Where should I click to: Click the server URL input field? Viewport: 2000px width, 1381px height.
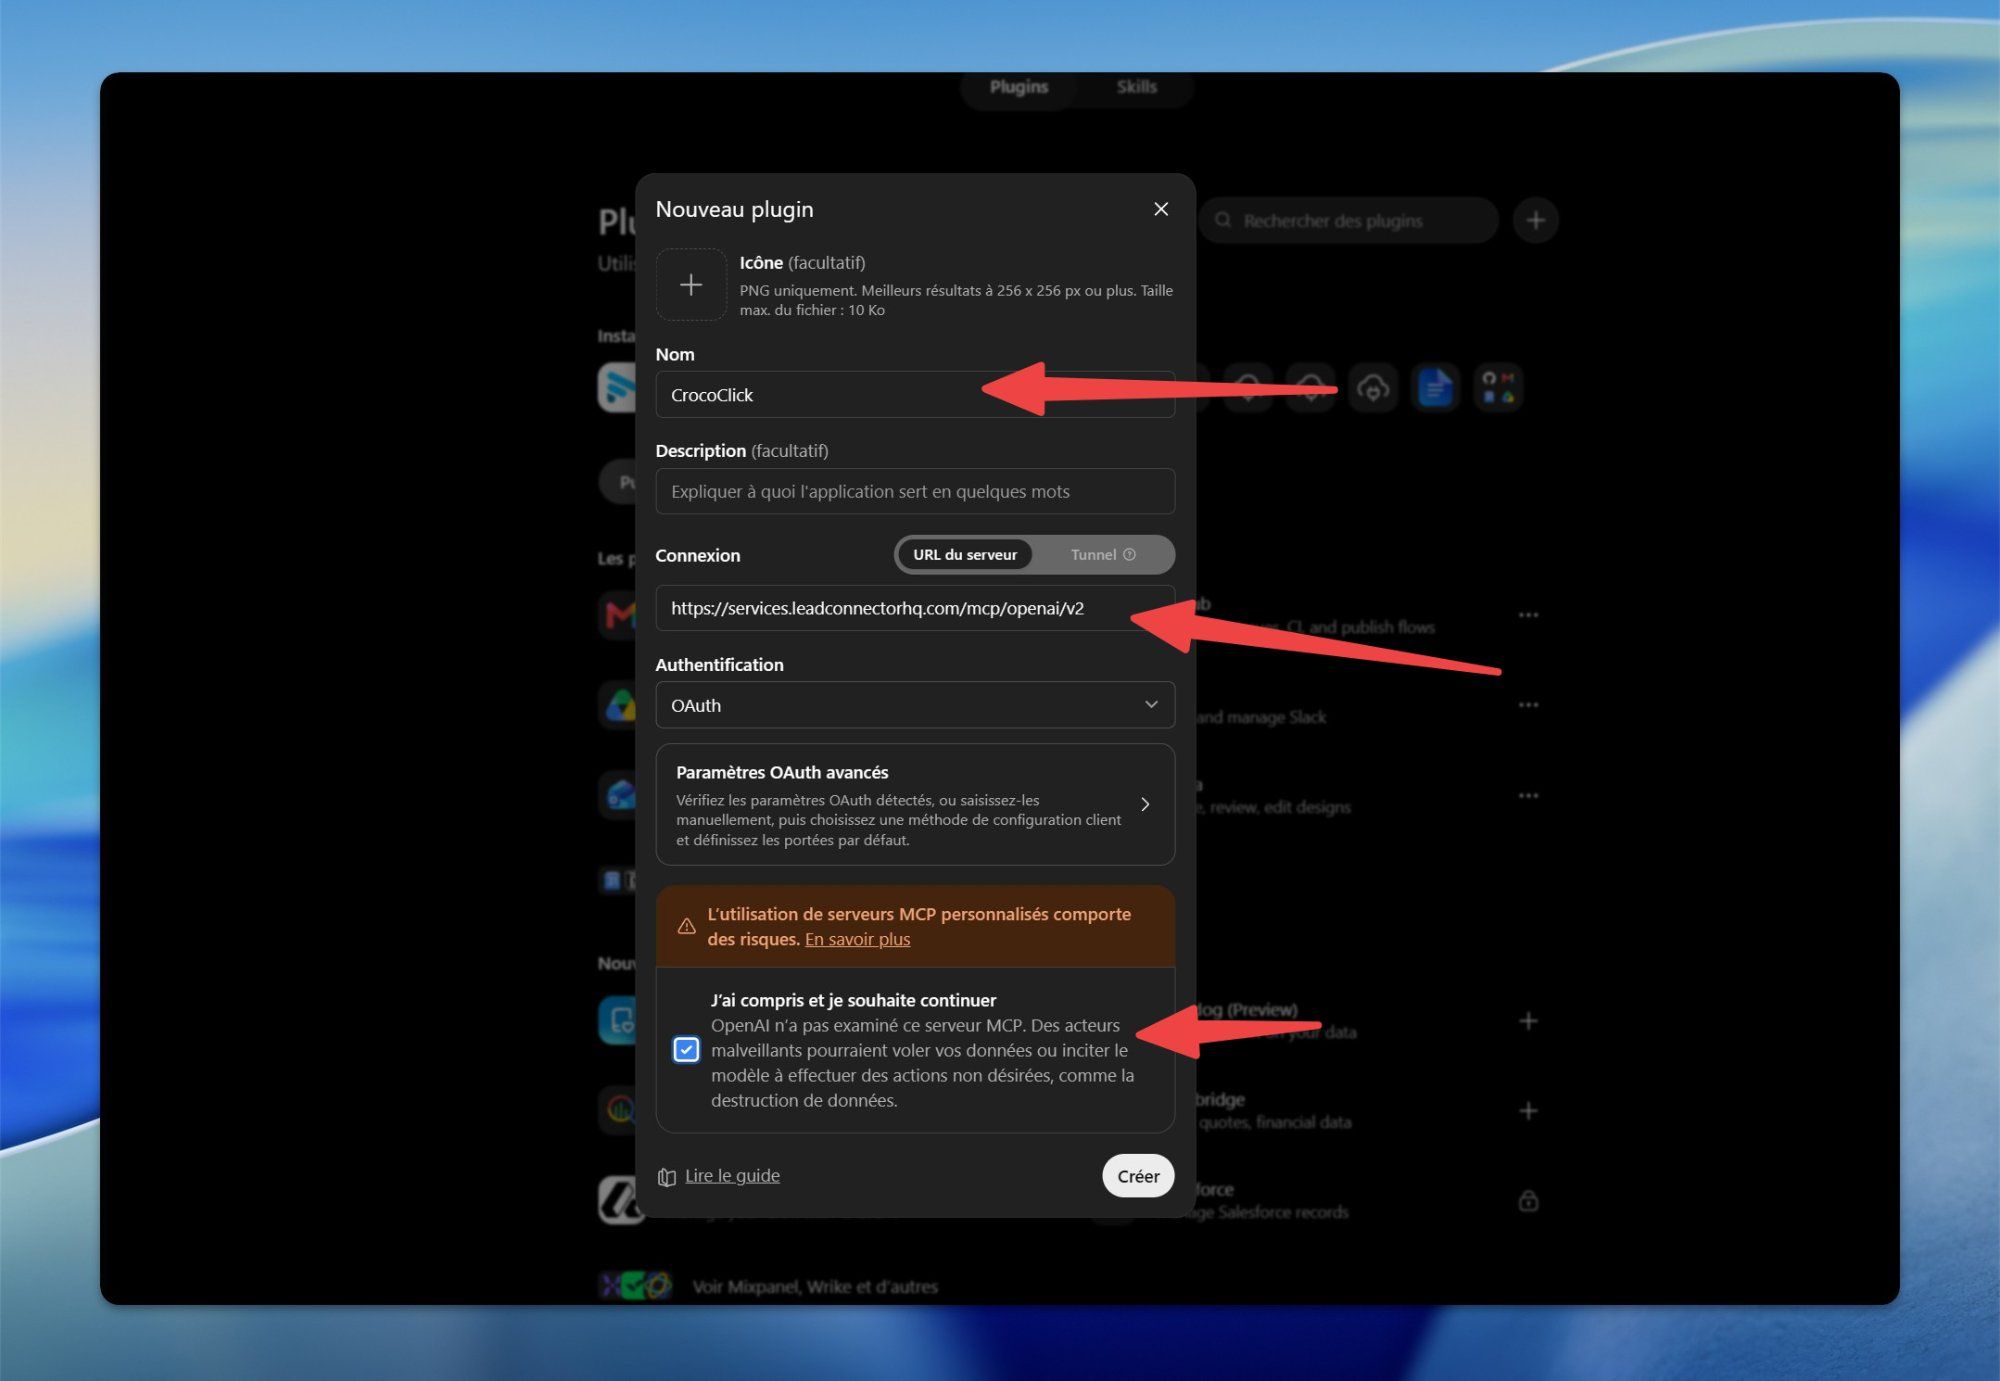[x=915, y=608]
